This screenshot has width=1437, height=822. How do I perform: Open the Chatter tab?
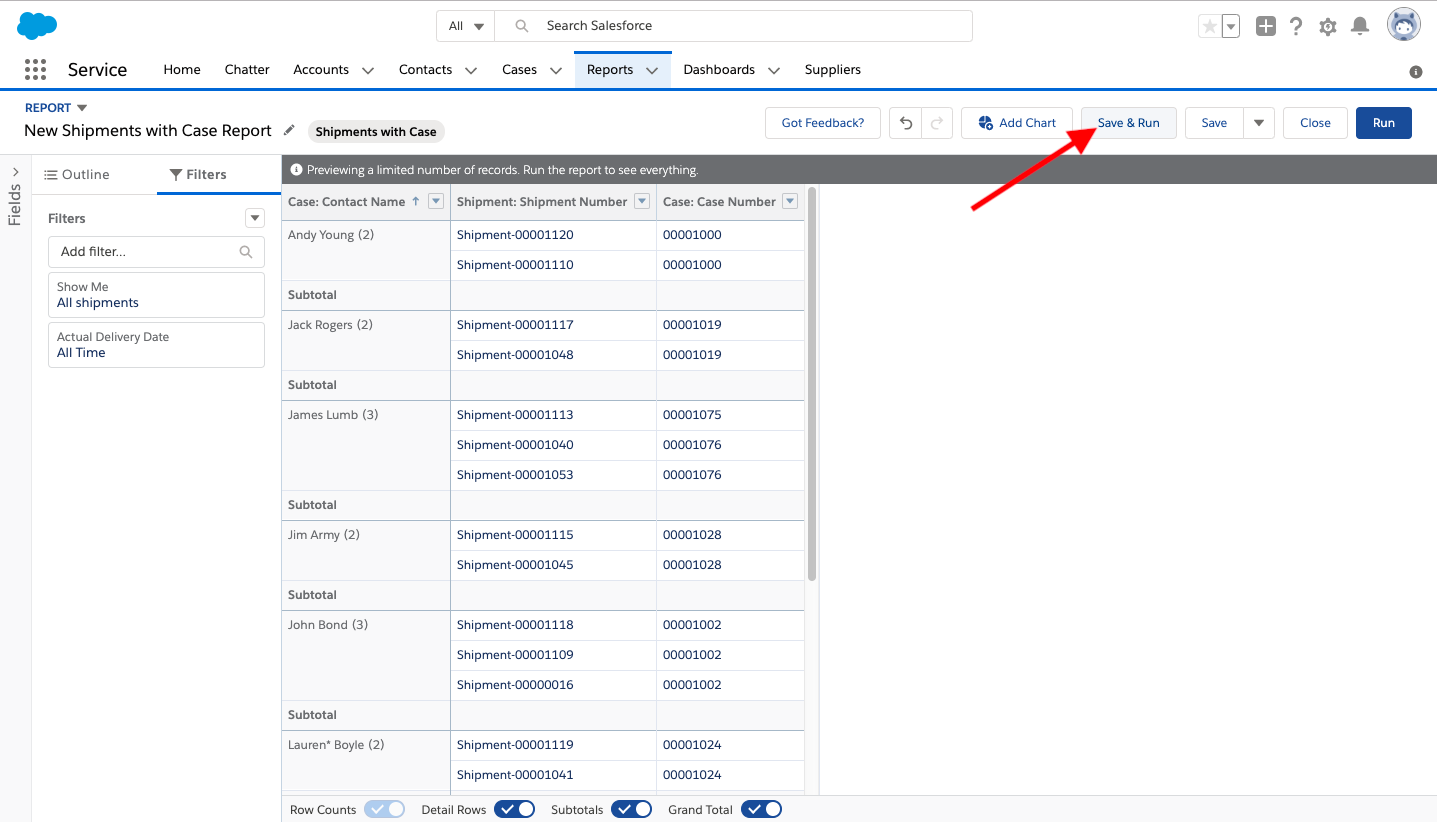(x=247, y=70)
